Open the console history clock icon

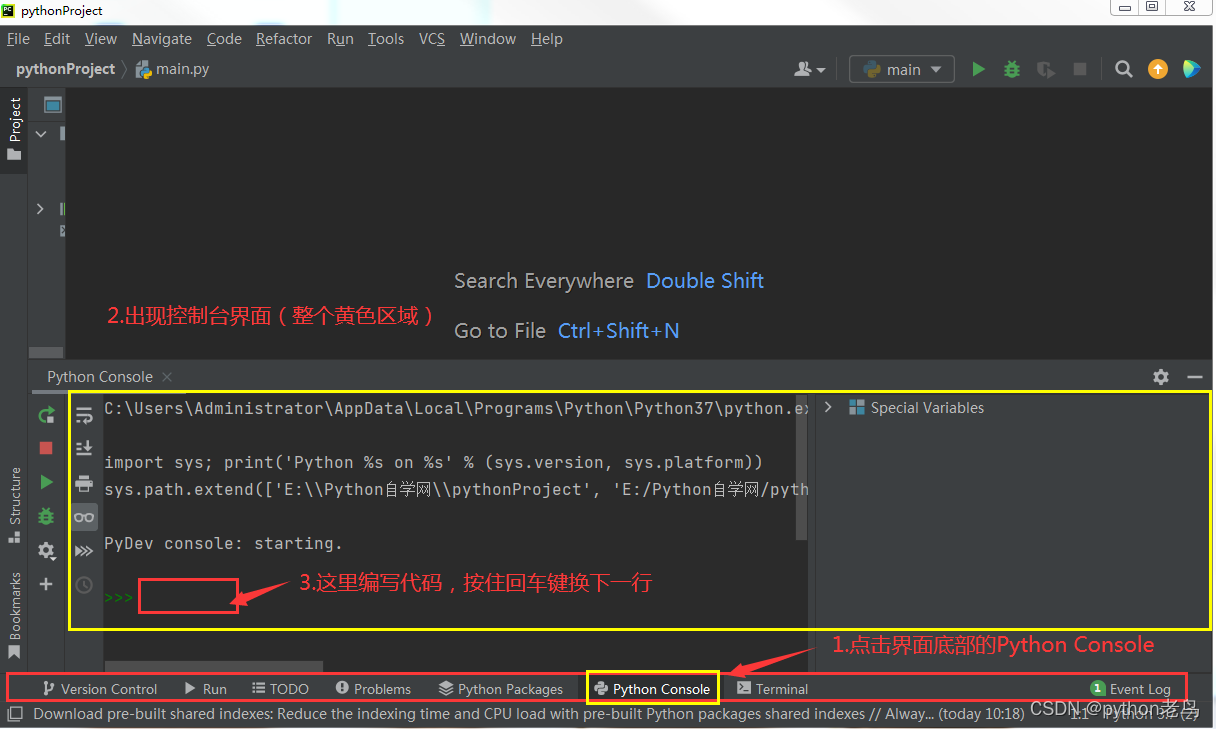tap(84, 585)
